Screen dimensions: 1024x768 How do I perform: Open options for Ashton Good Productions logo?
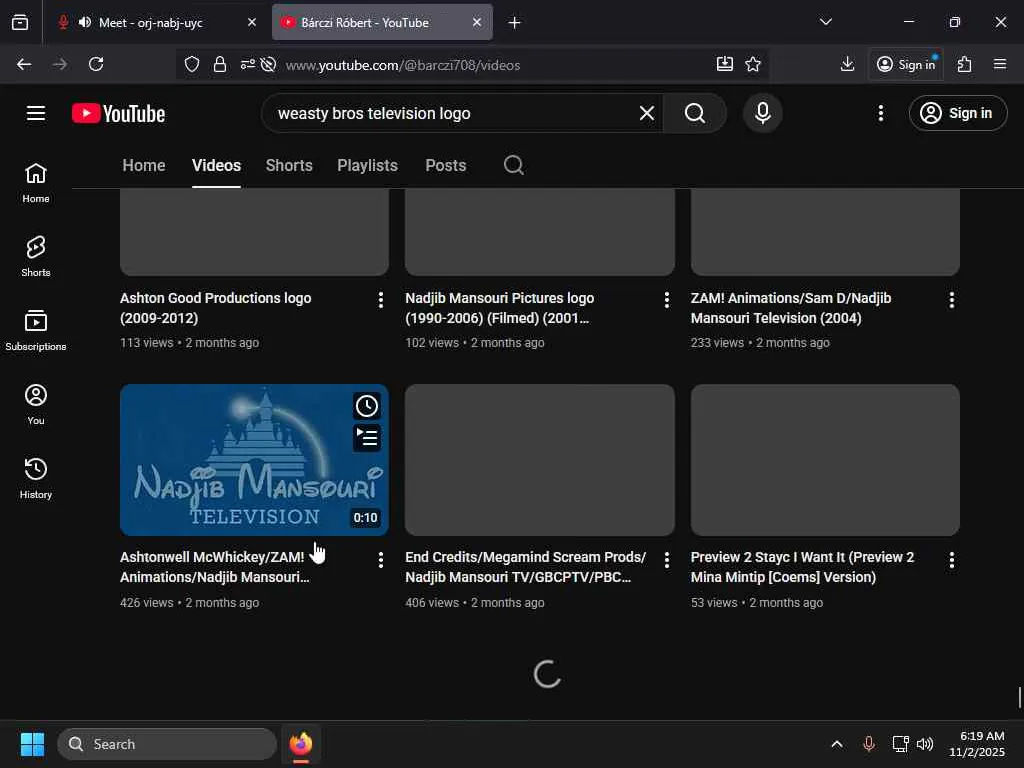point(381,300)
